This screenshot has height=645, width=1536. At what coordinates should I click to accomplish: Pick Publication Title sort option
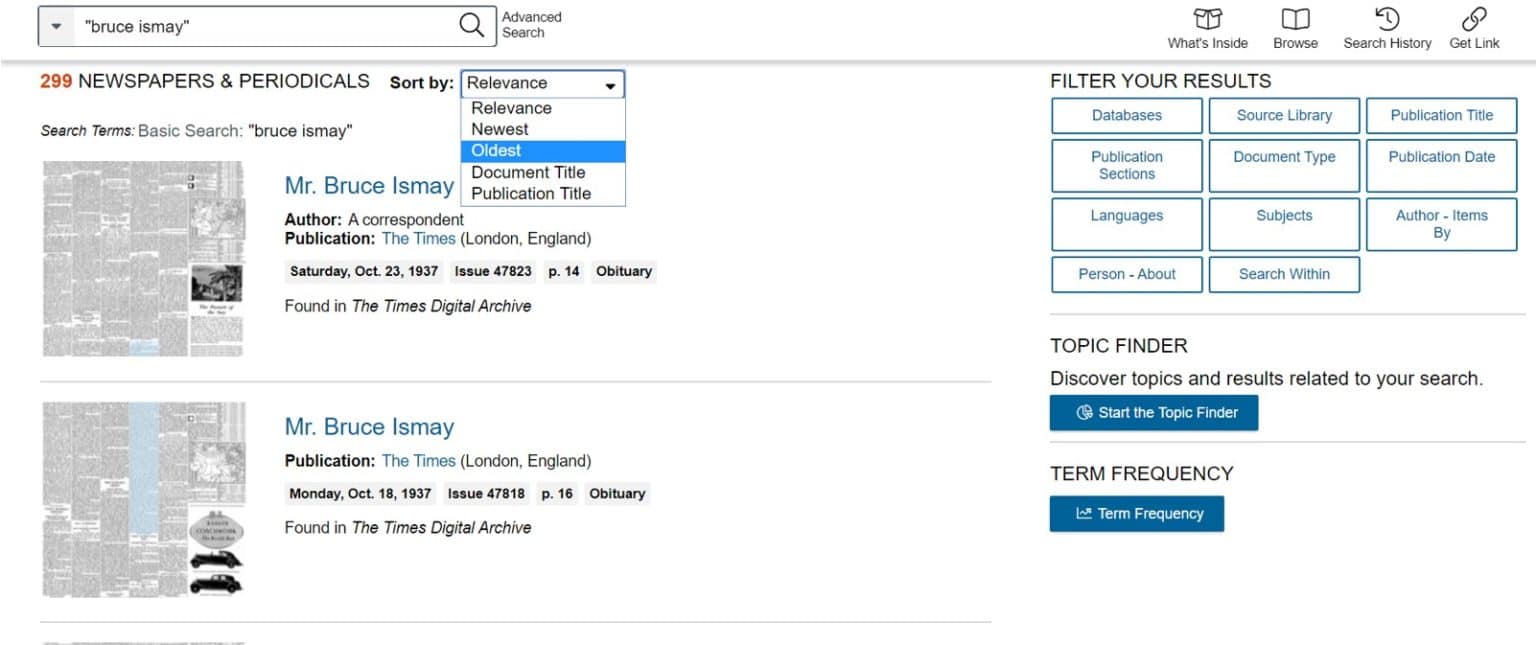tap(531, 194)
